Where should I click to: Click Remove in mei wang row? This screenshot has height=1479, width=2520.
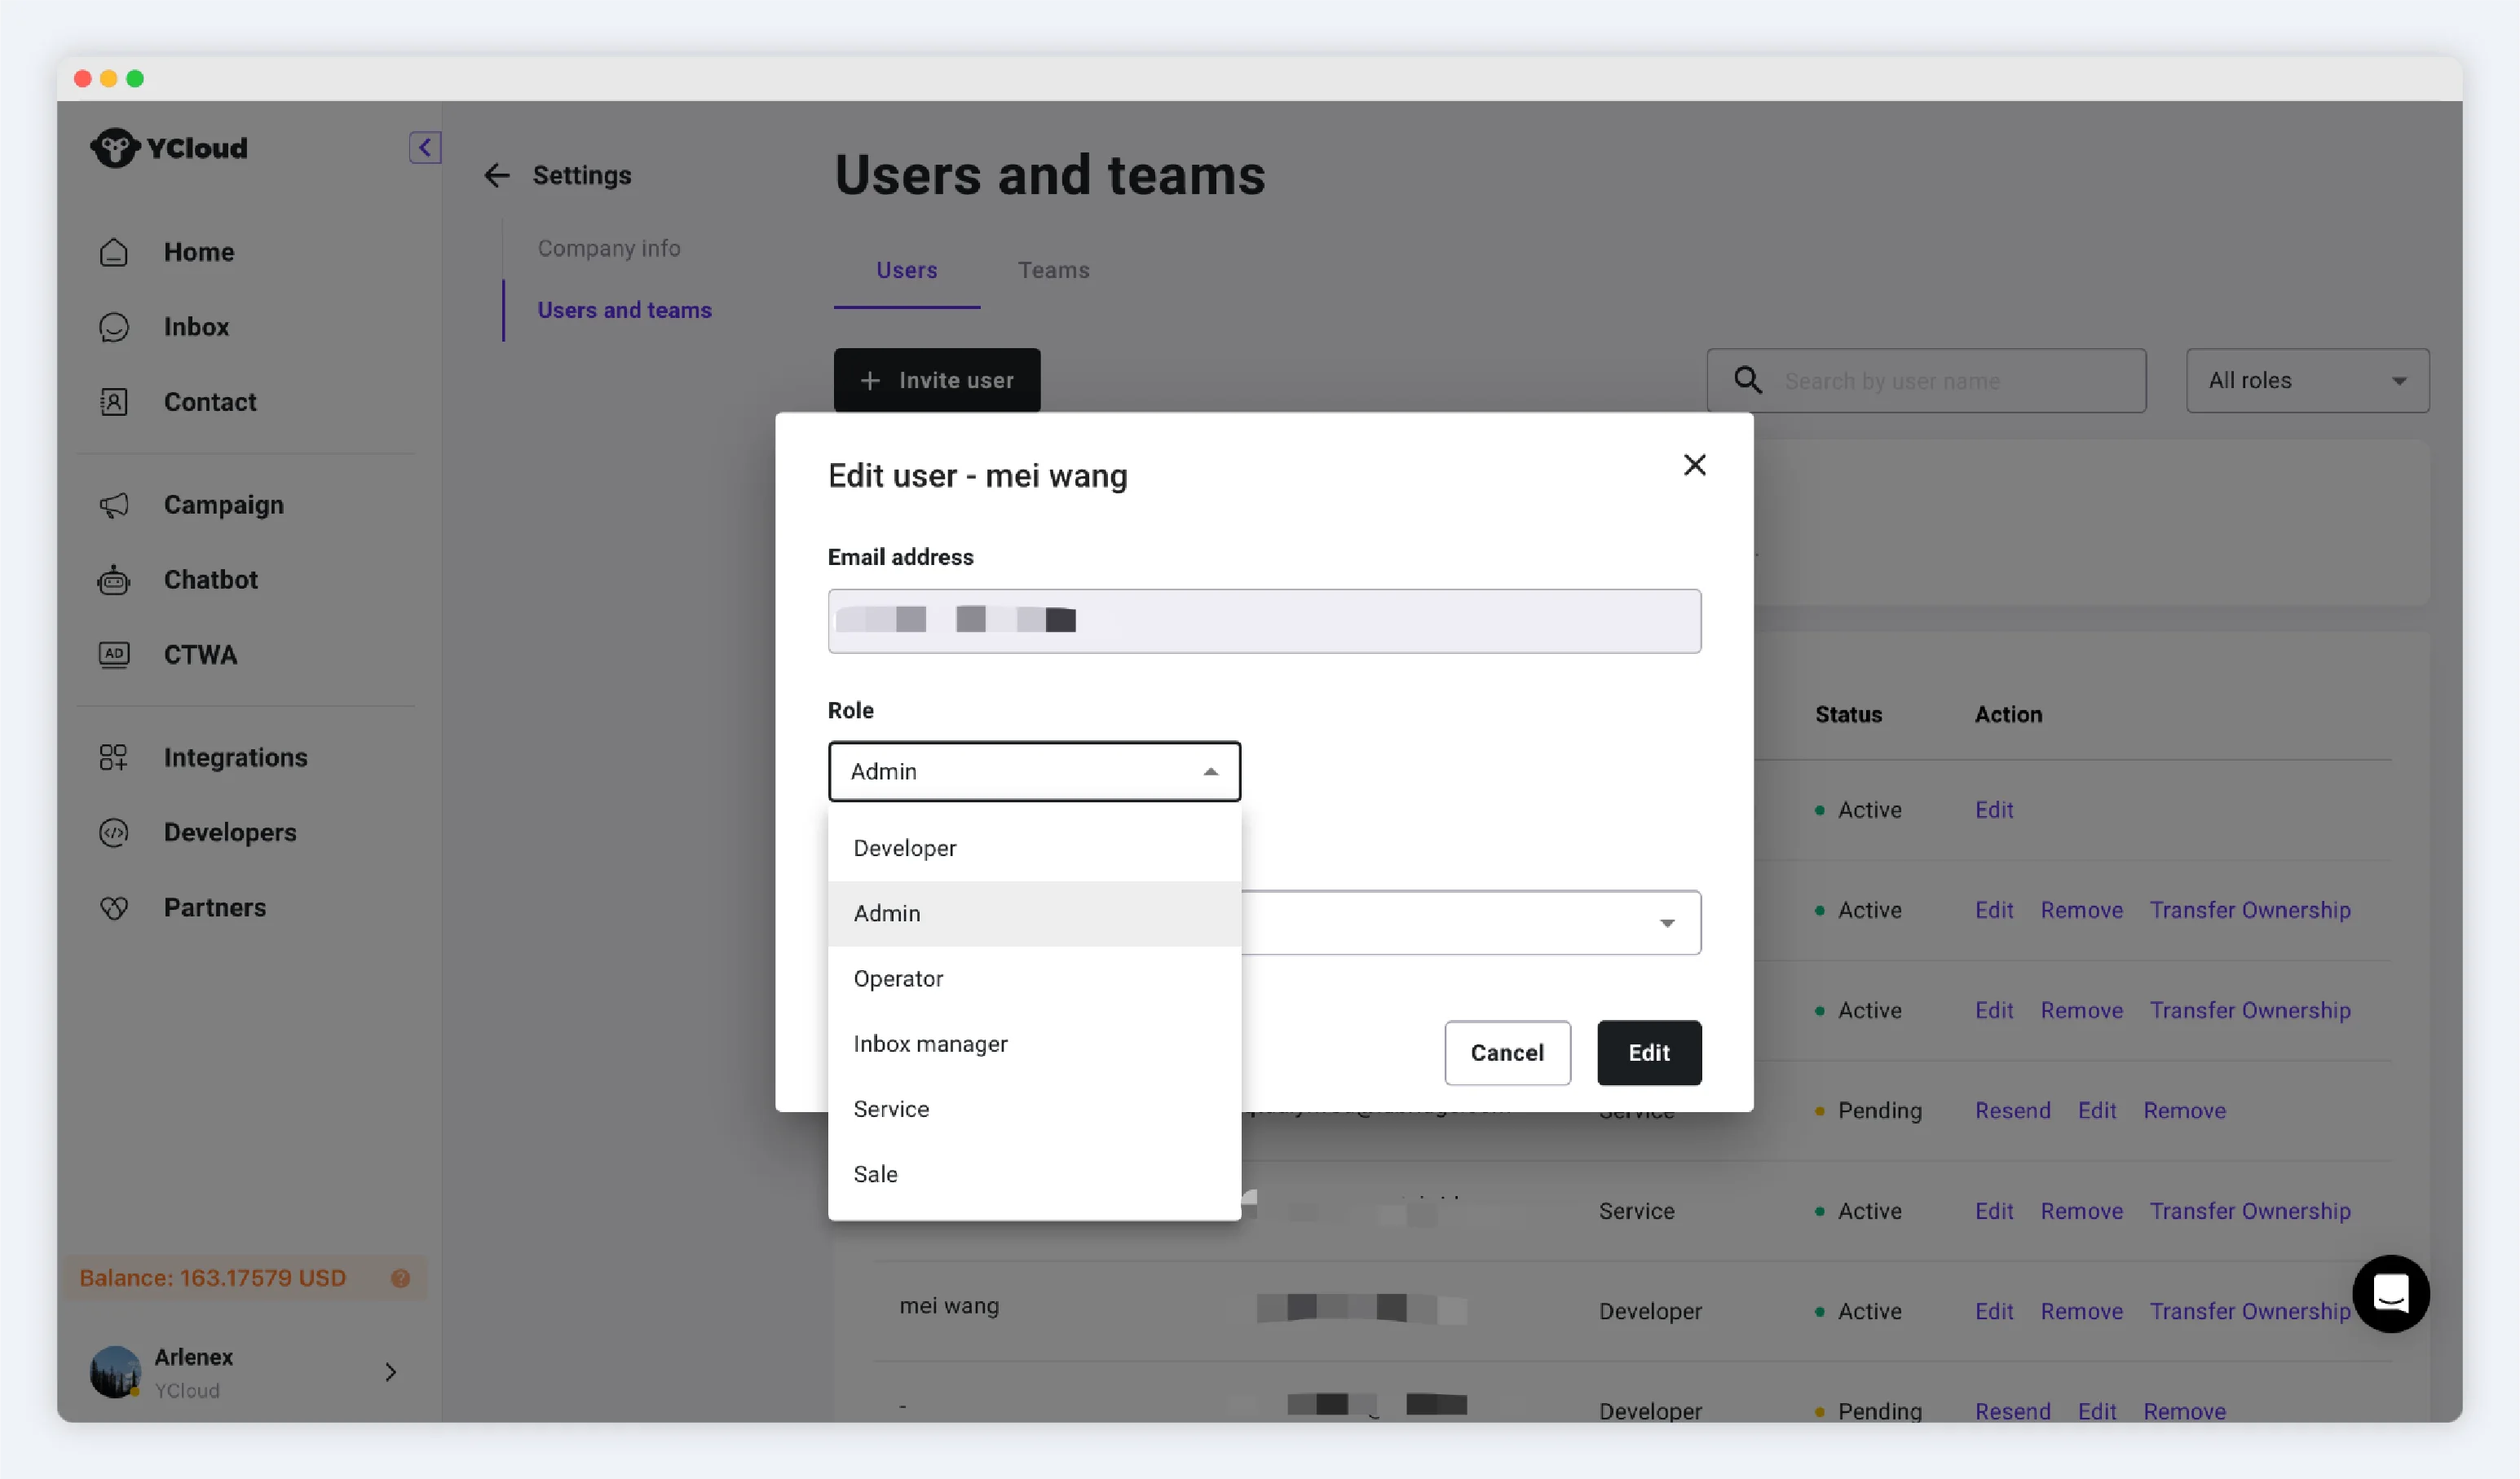click(x=2082, y=1311)
